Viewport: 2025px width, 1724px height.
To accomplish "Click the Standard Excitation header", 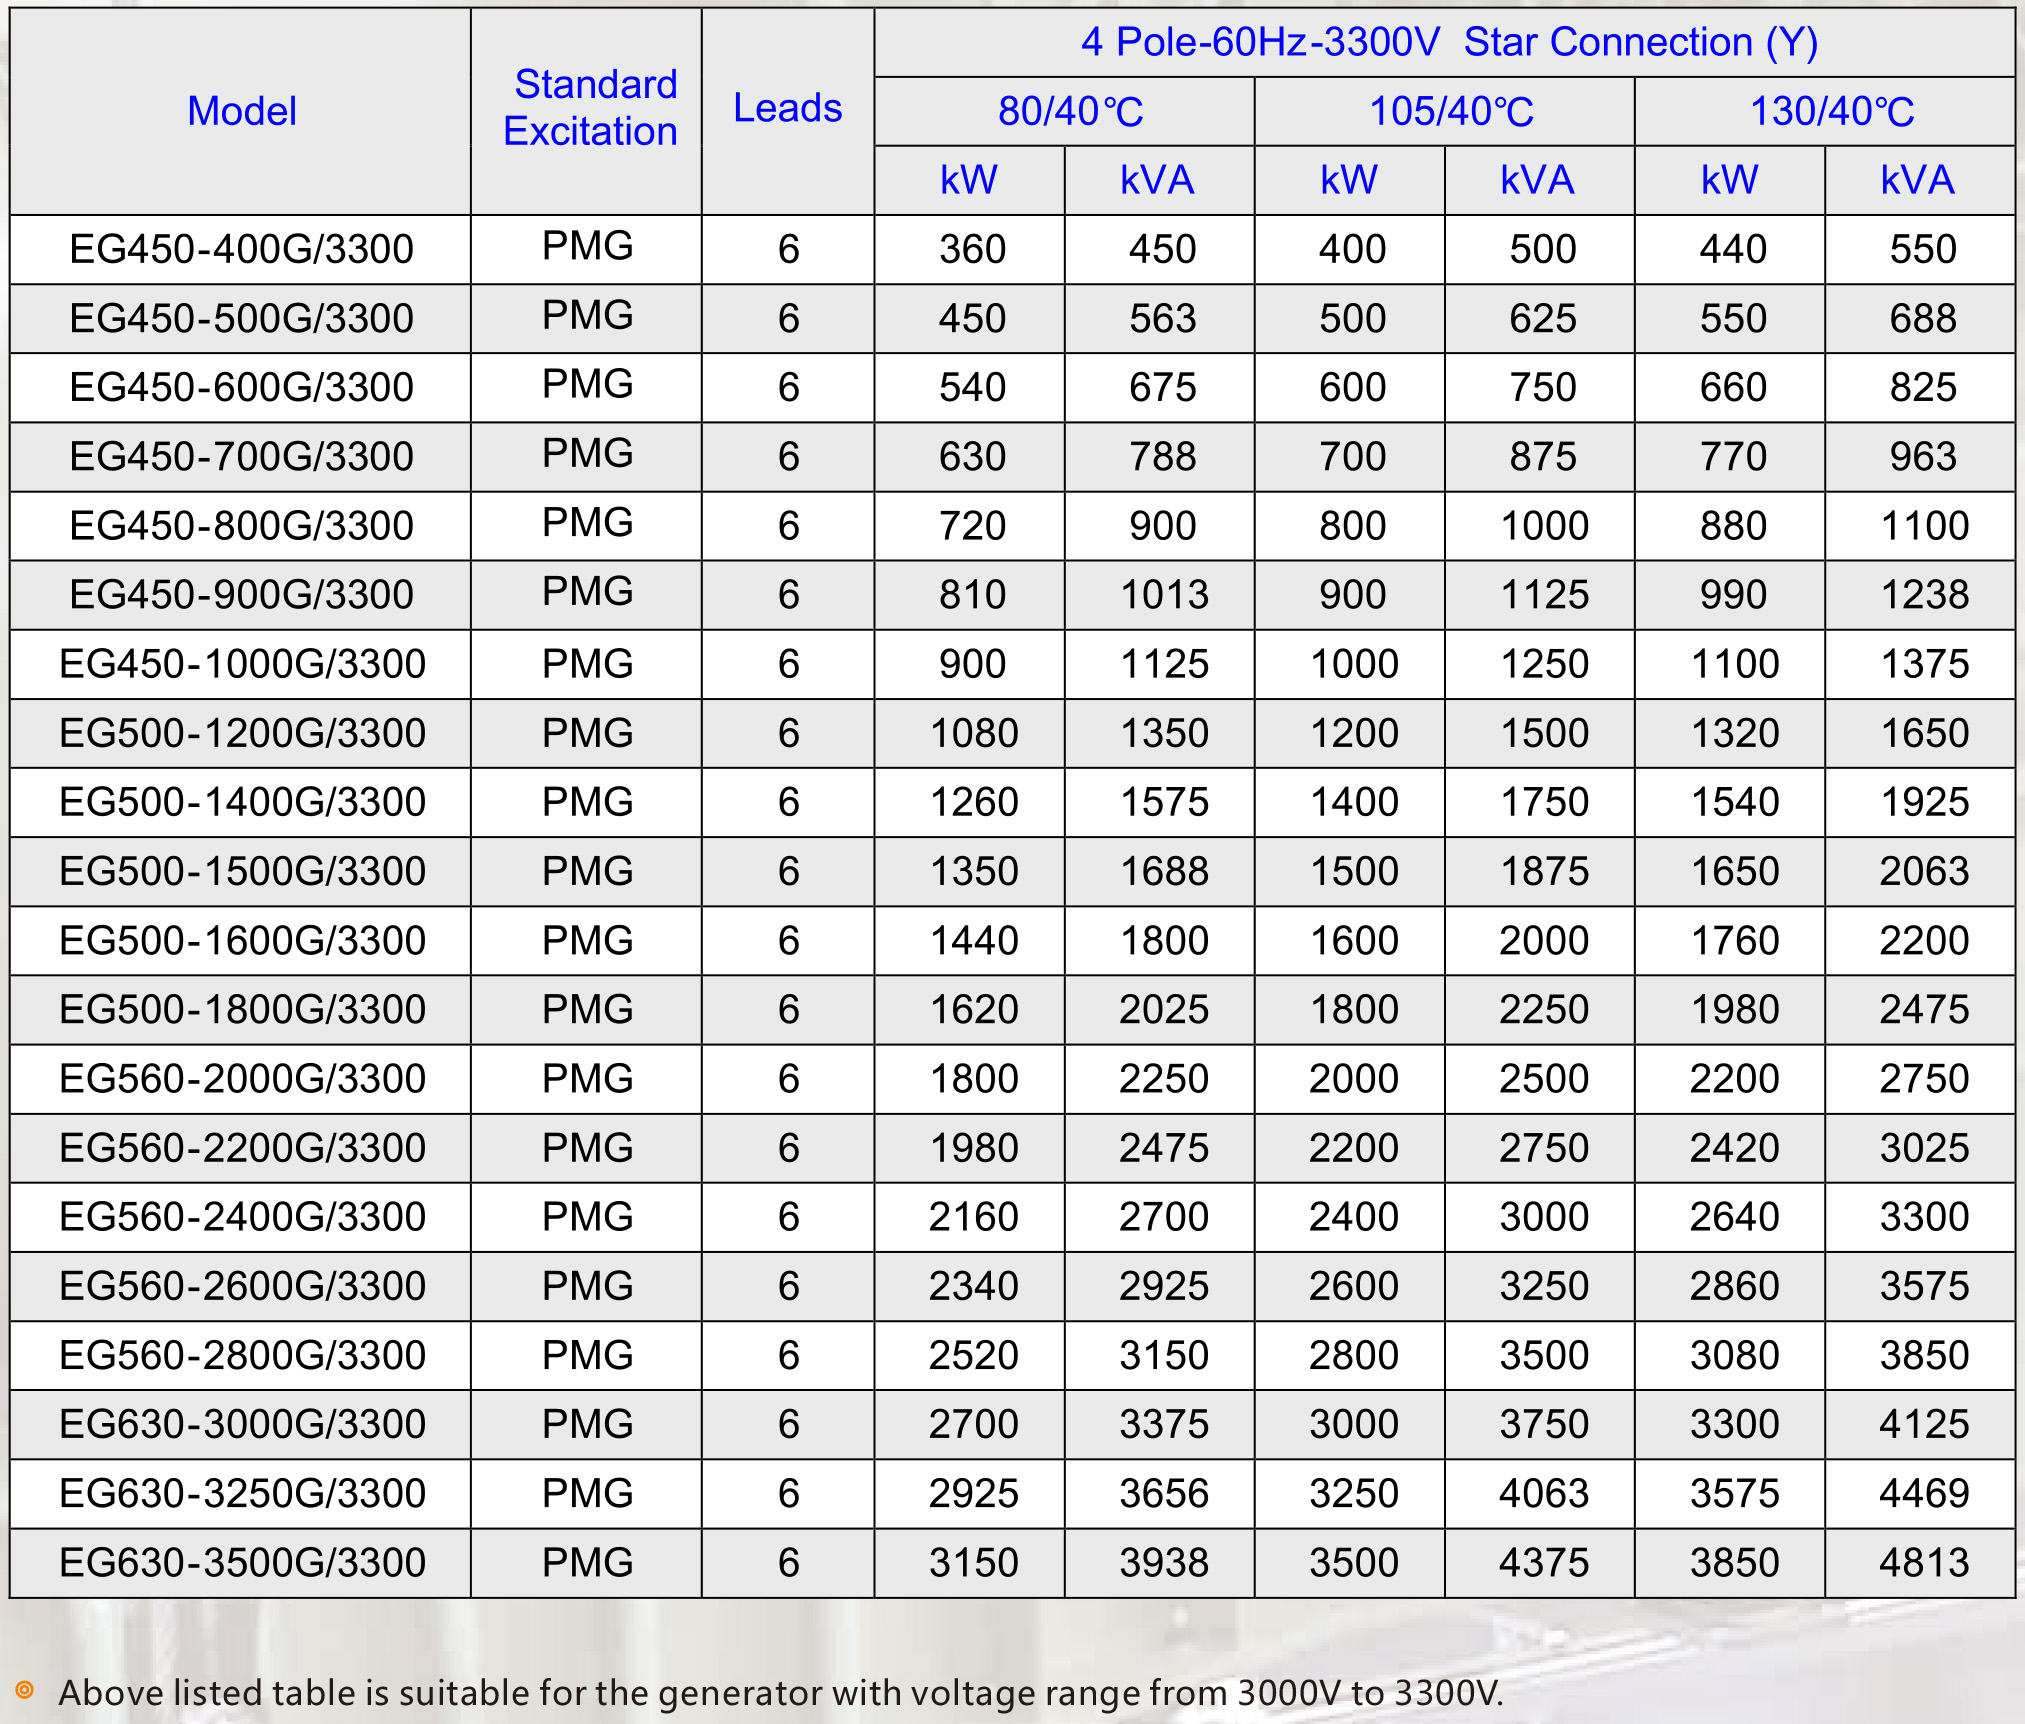I will [590, 108].
